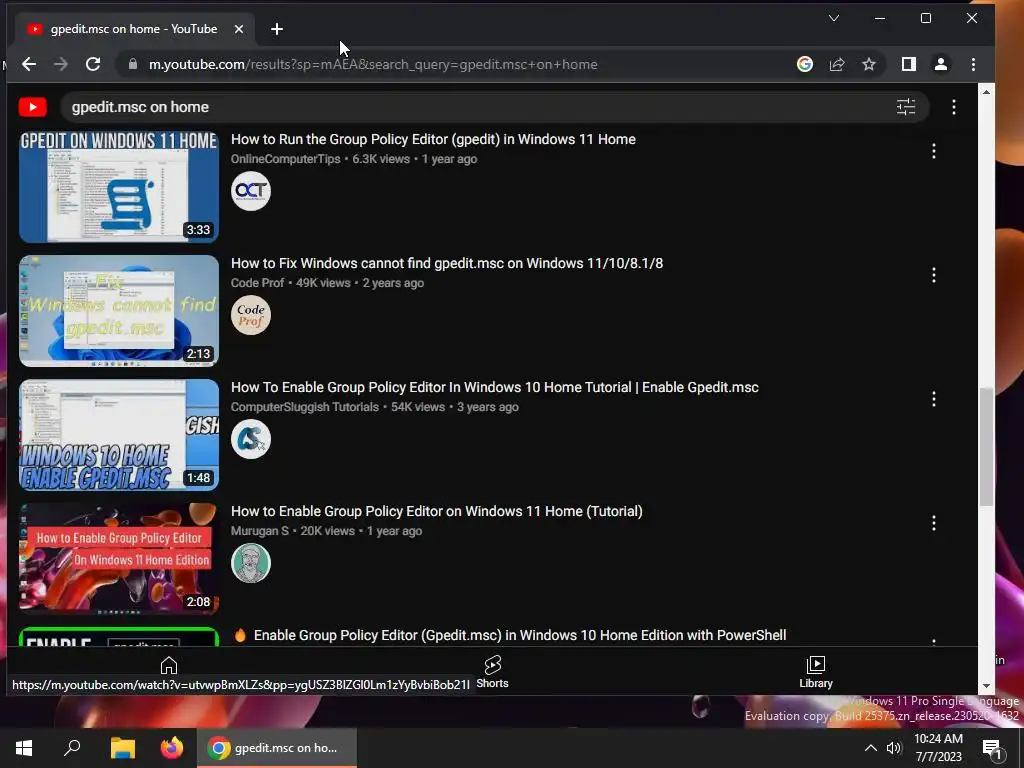Viewport: 1024px width, 768px height.
Task: Open Windows Start menu
Action: point(24,748)
